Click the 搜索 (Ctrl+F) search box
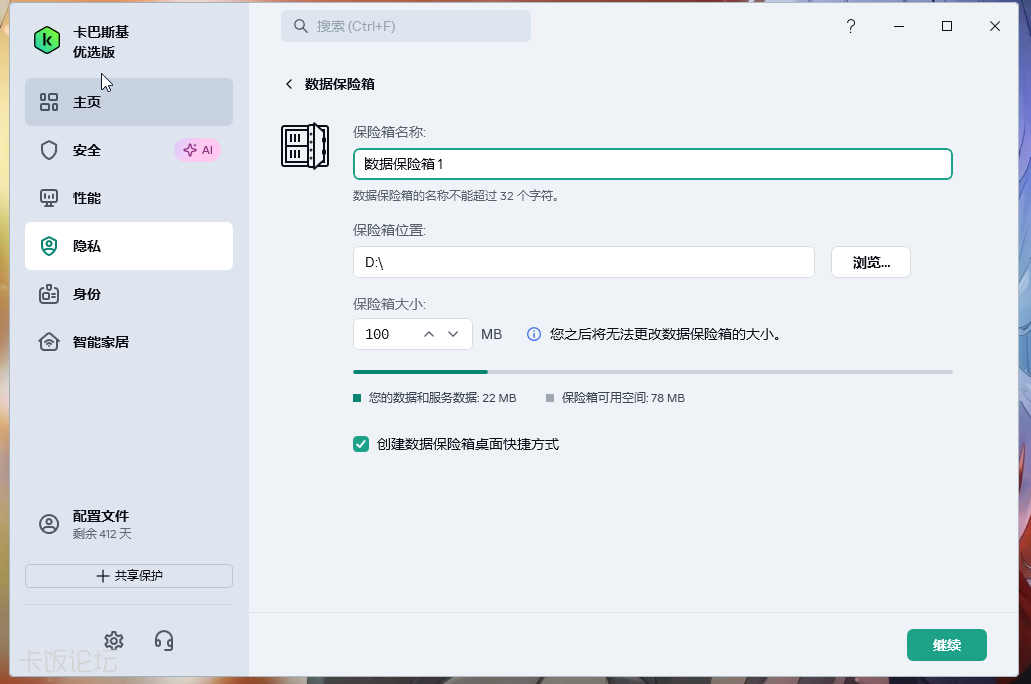Viewport: 1031px width, 684px height. [406, 26]
